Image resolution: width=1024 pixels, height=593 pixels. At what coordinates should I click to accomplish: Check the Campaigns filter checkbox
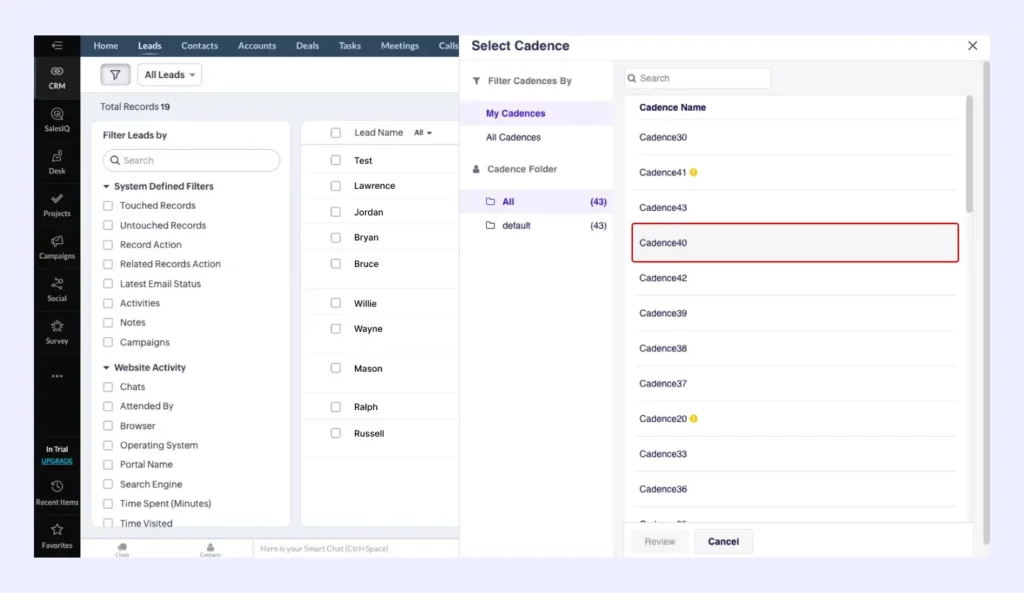tap(108, 342)
